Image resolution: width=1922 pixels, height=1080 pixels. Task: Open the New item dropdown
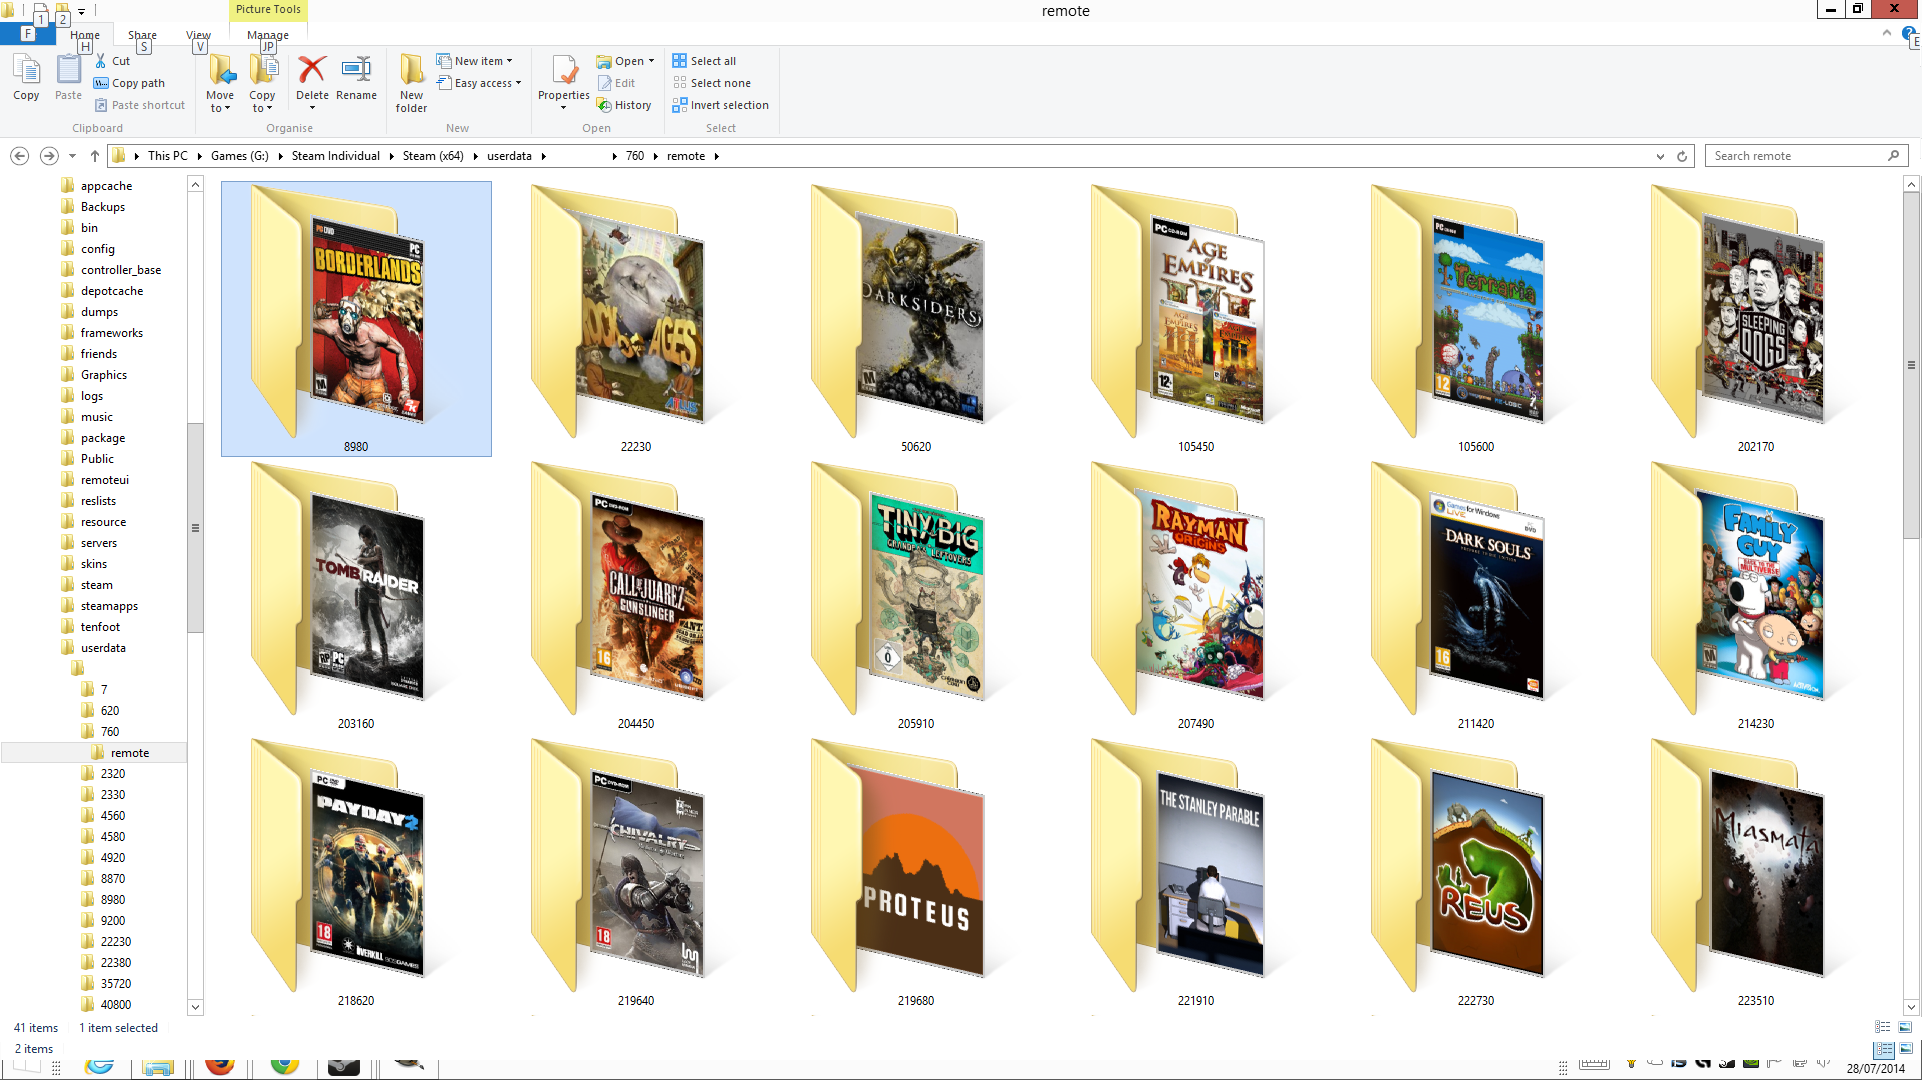click(475, 61)
